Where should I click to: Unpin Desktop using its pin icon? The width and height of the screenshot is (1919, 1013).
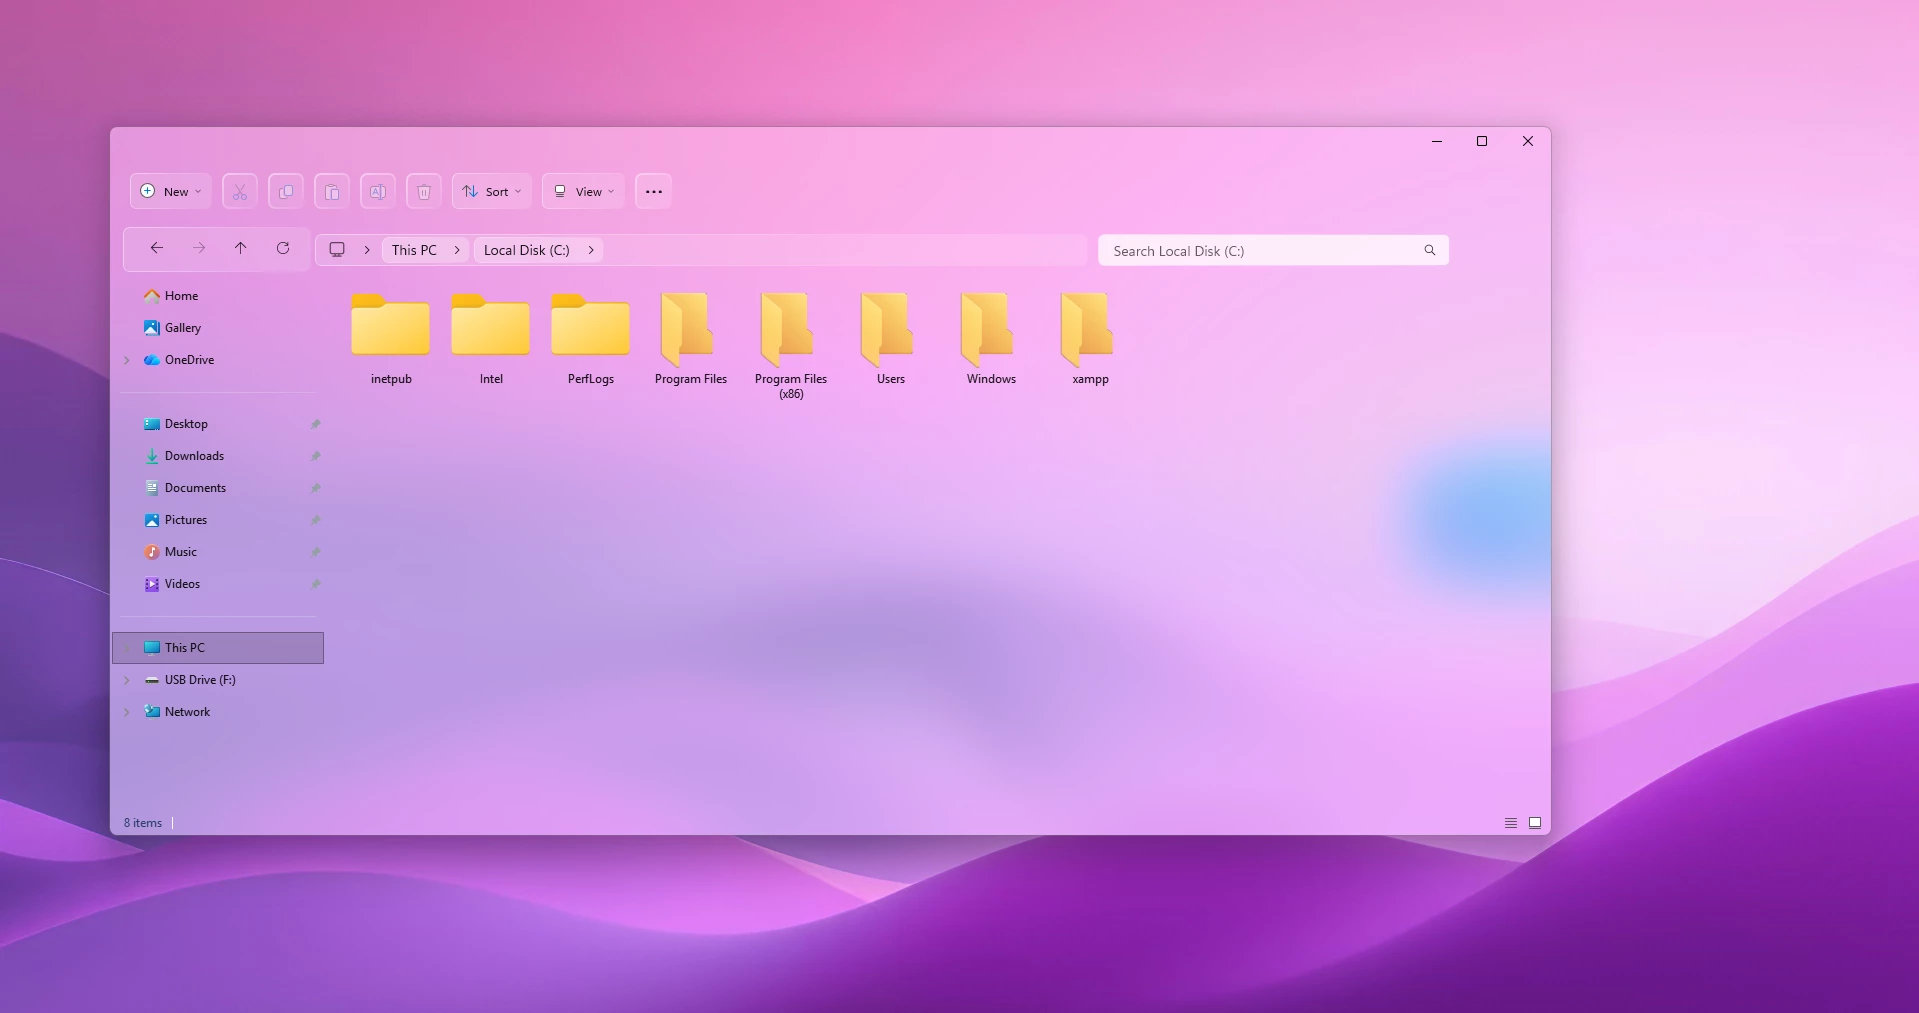pos(316,424)
